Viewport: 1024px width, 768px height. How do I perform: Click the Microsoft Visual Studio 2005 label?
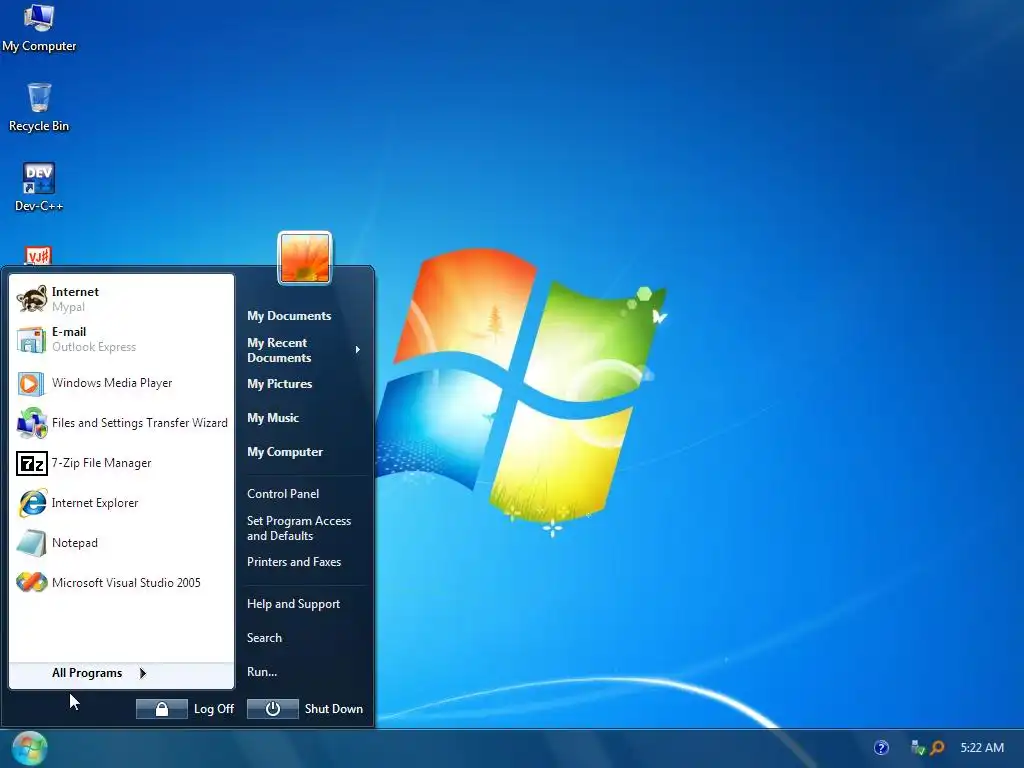(x=126, y=583)
